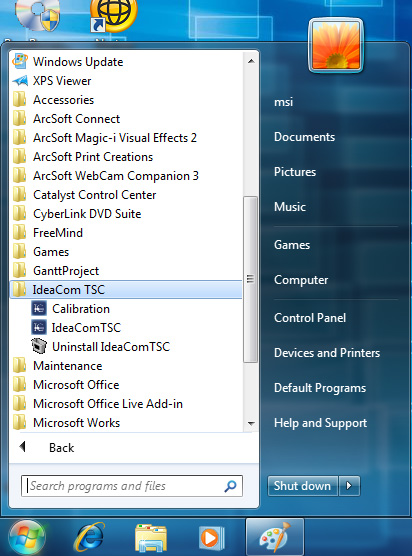Open the Microsoft Works folder label
This screenshot has height=556, width=412.
76,423
